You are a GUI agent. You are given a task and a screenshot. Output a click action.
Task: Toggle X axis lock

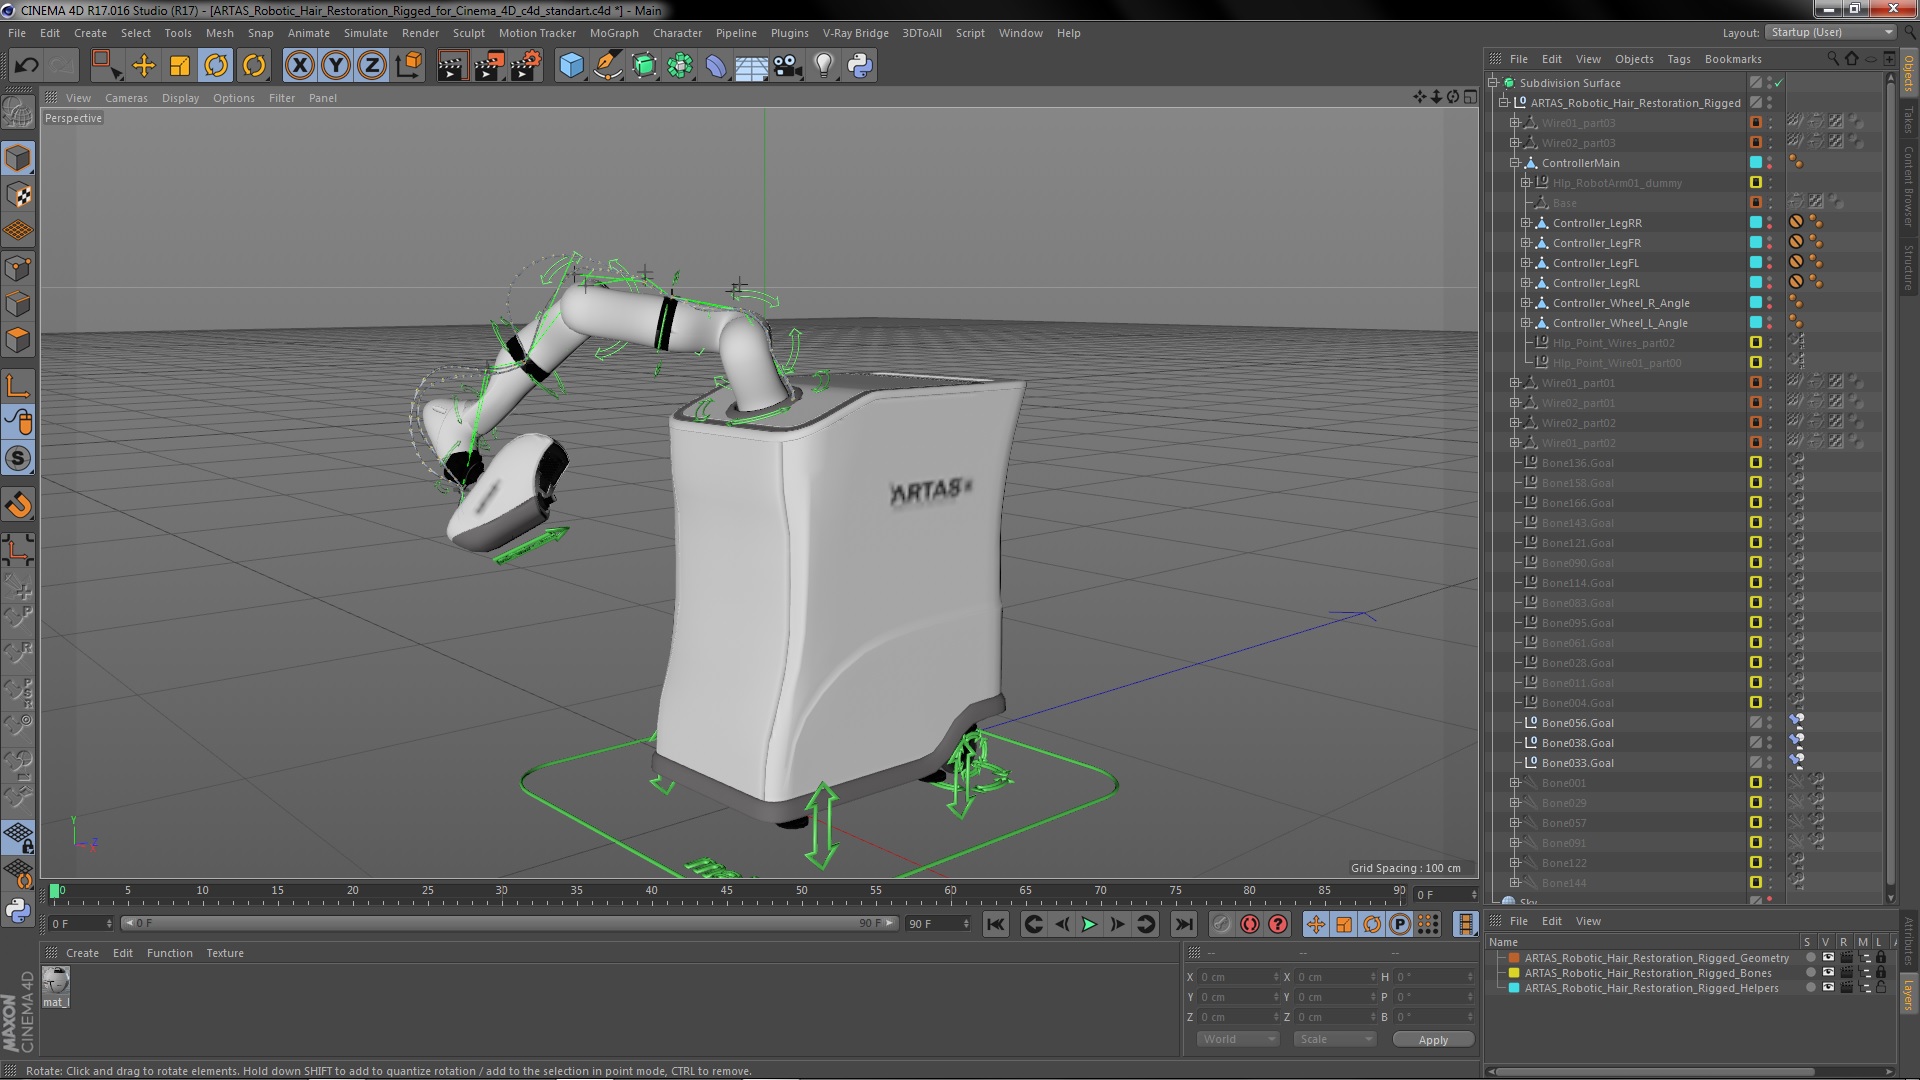click(299, 66)
